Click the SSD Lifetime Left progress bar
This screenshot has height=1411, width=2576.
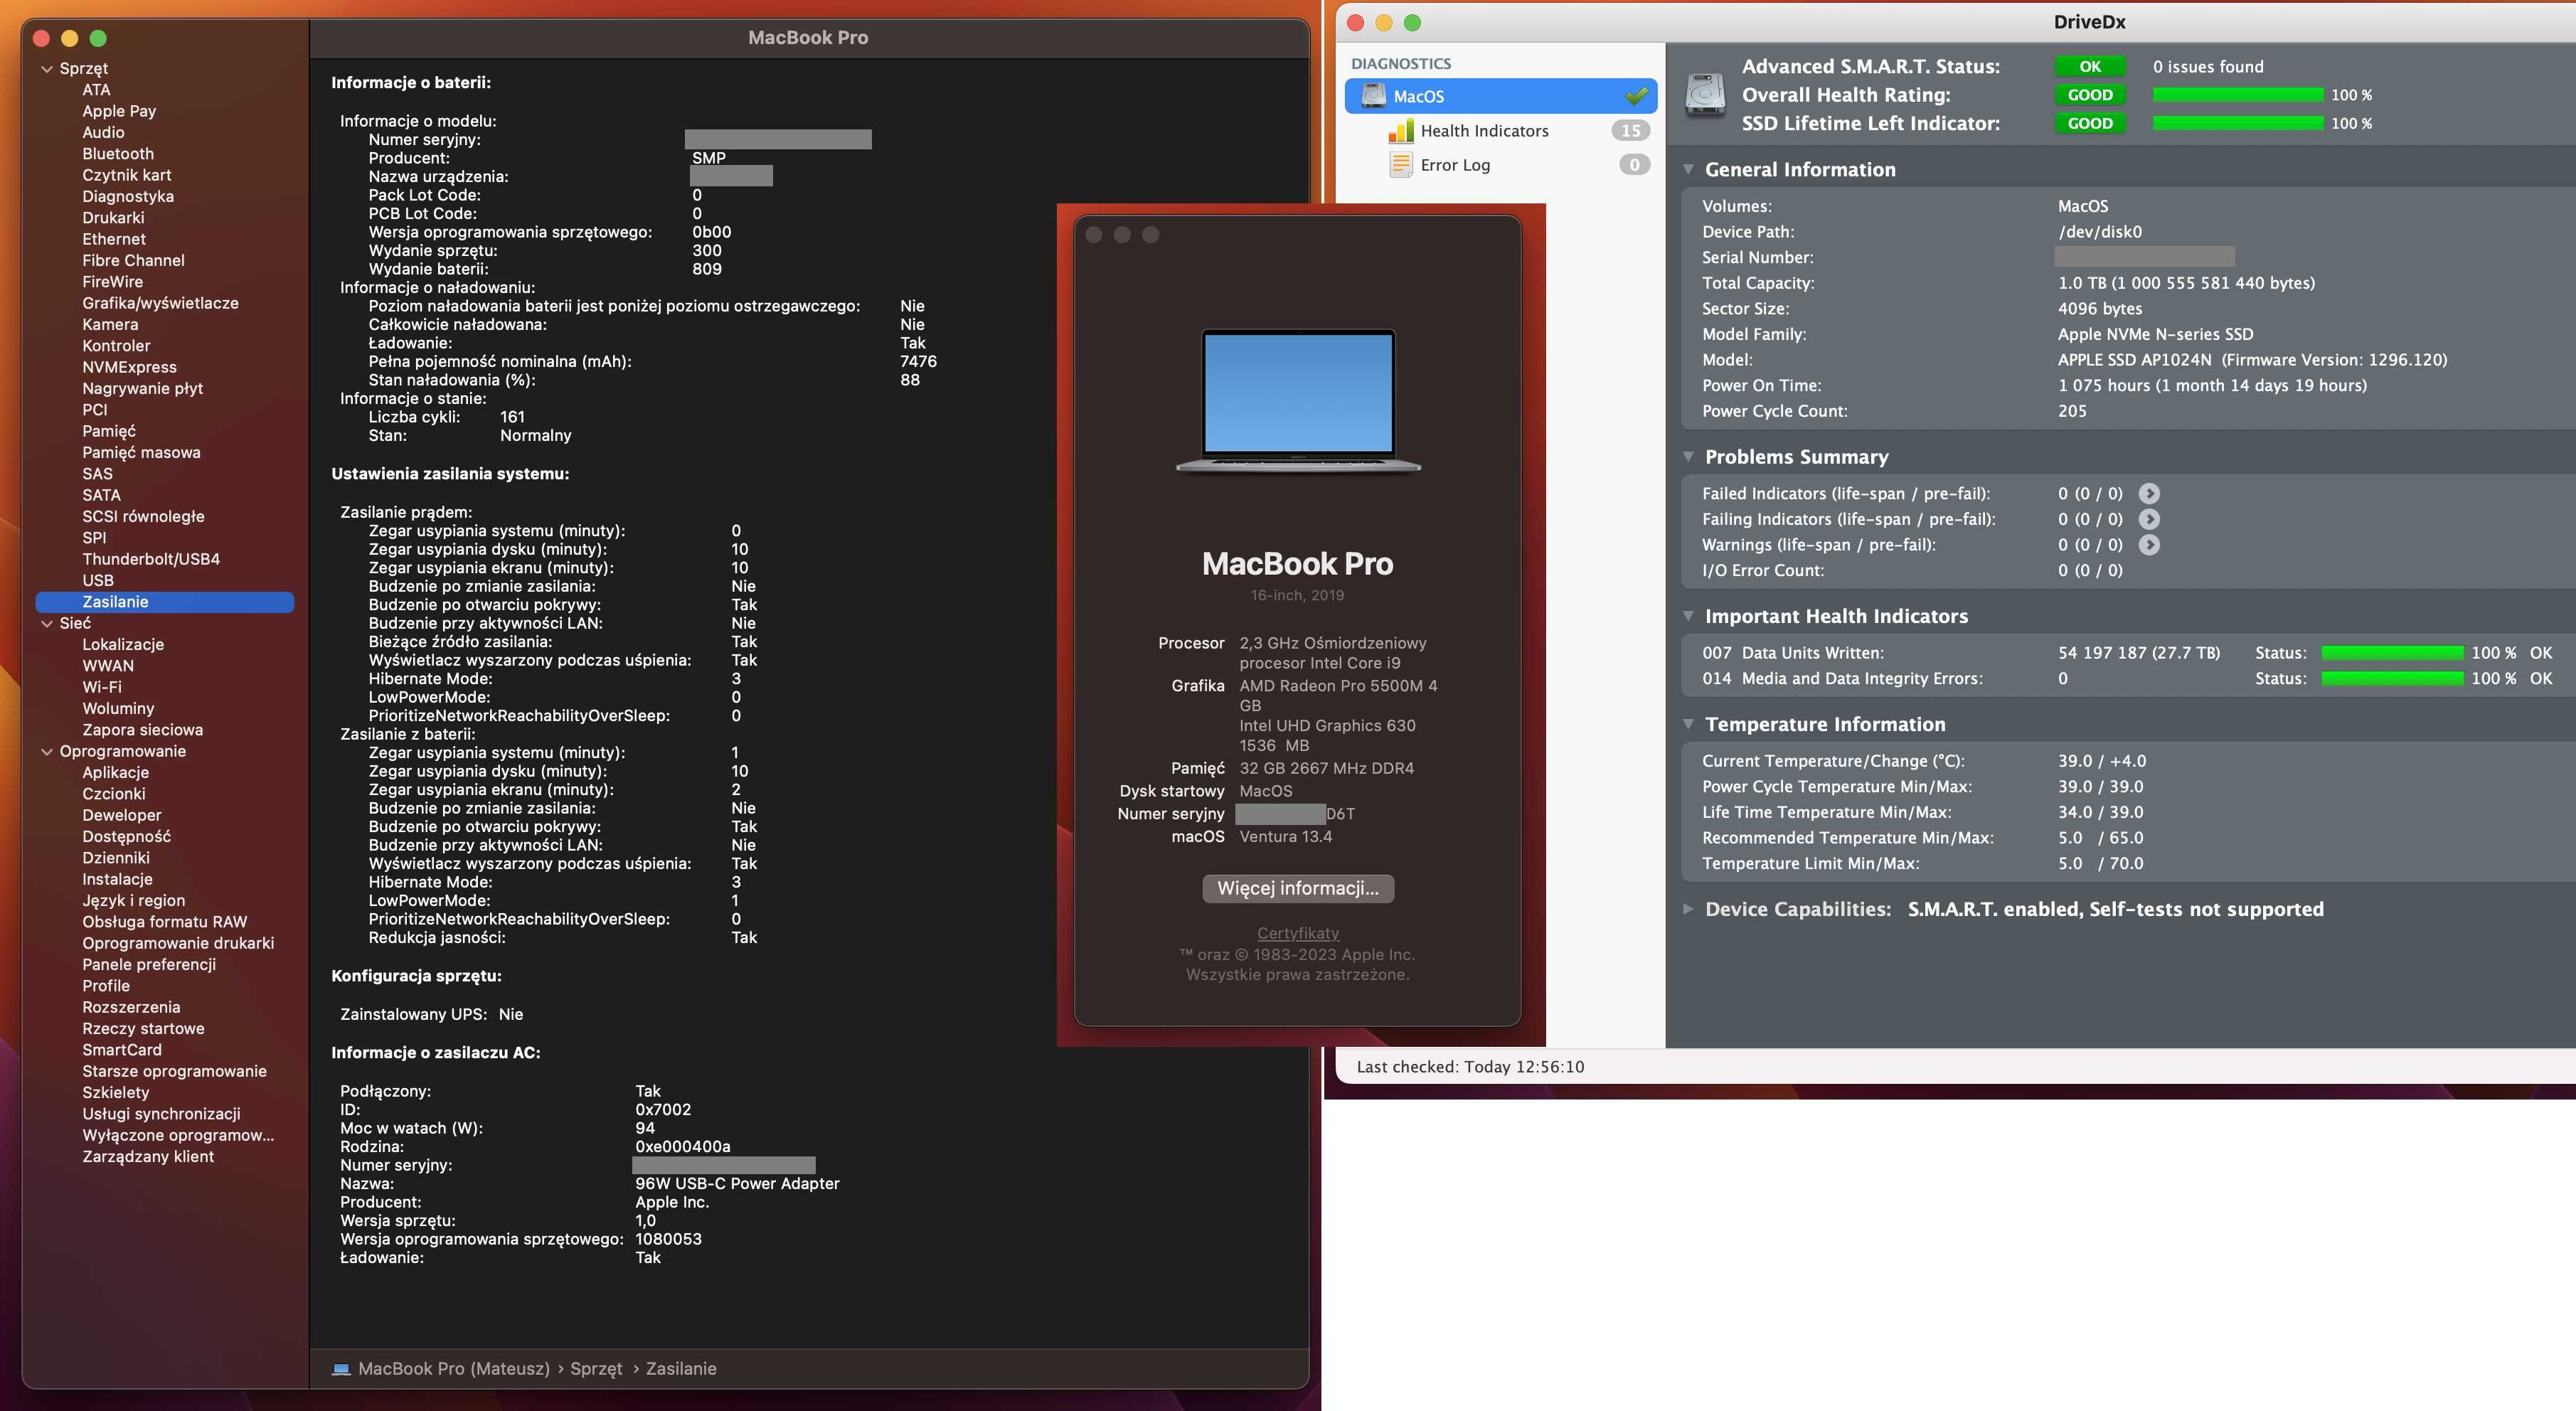tap(2238, 124)
